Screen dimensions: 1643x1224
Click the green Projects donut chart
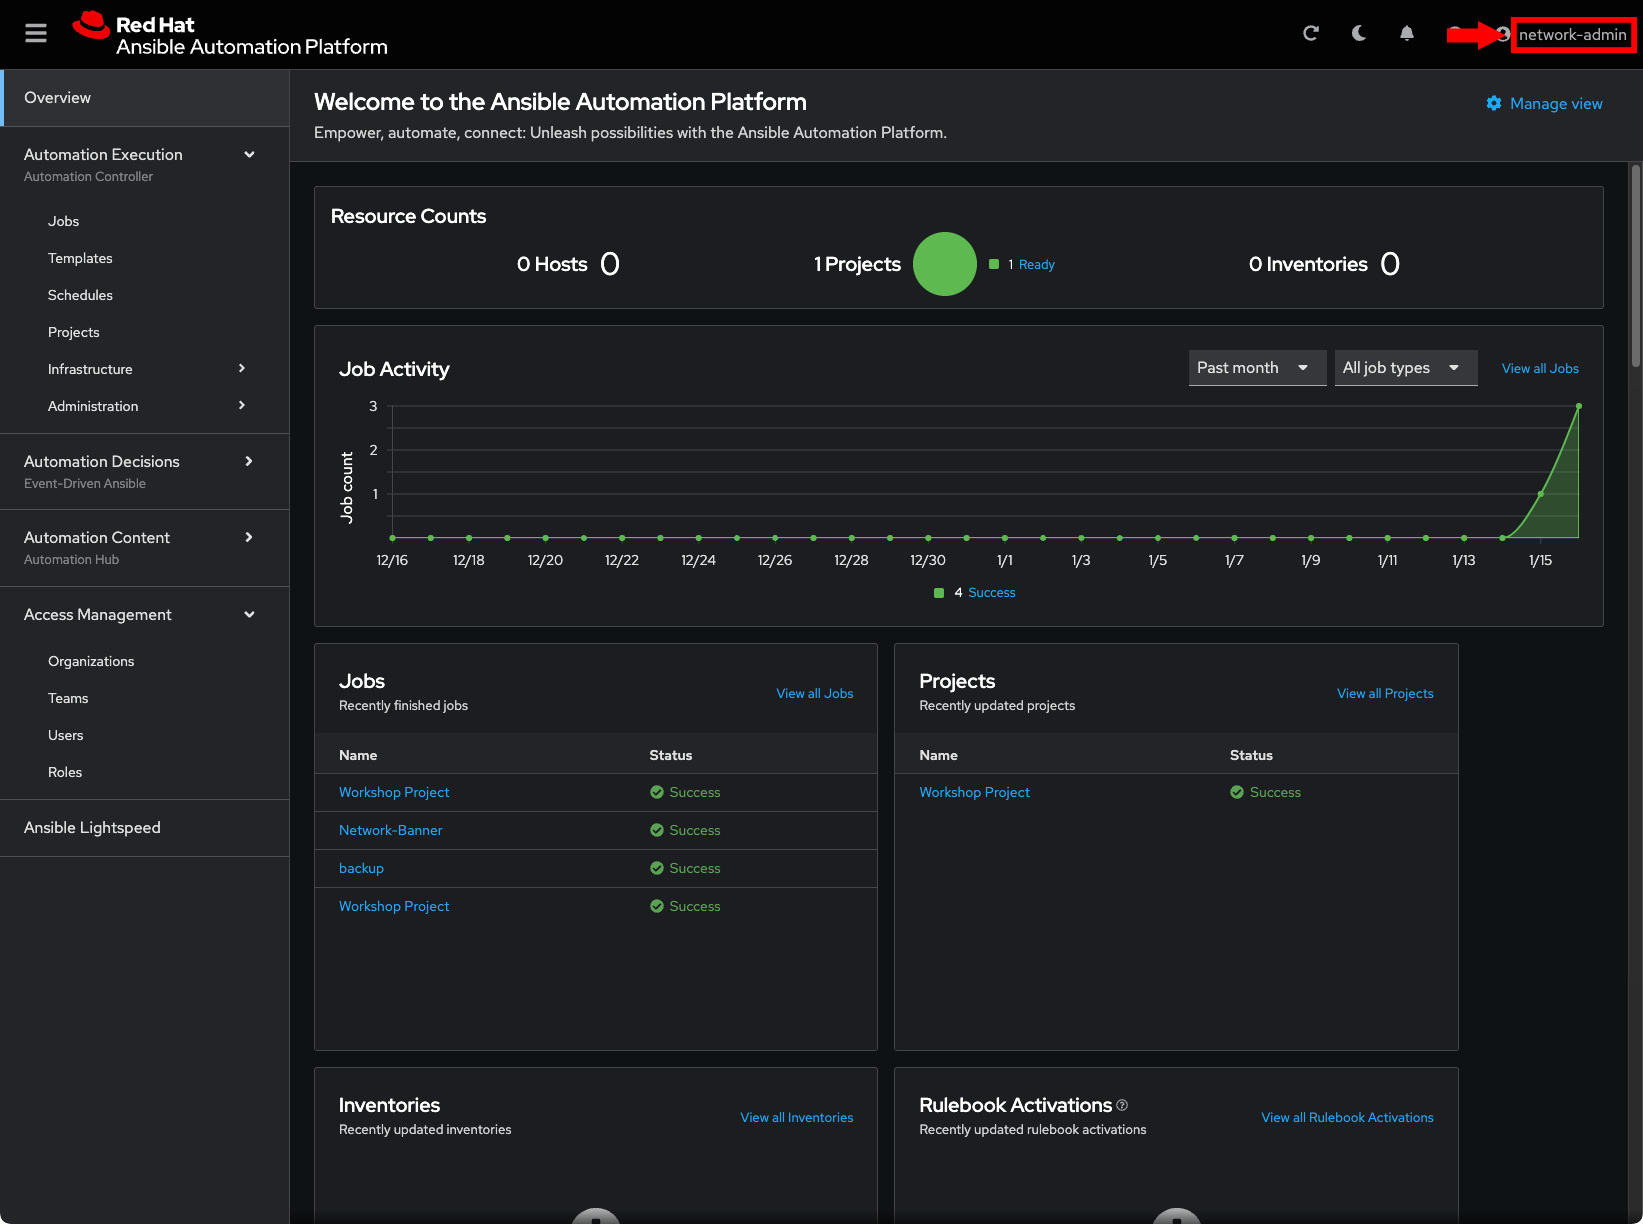(945, 264)
